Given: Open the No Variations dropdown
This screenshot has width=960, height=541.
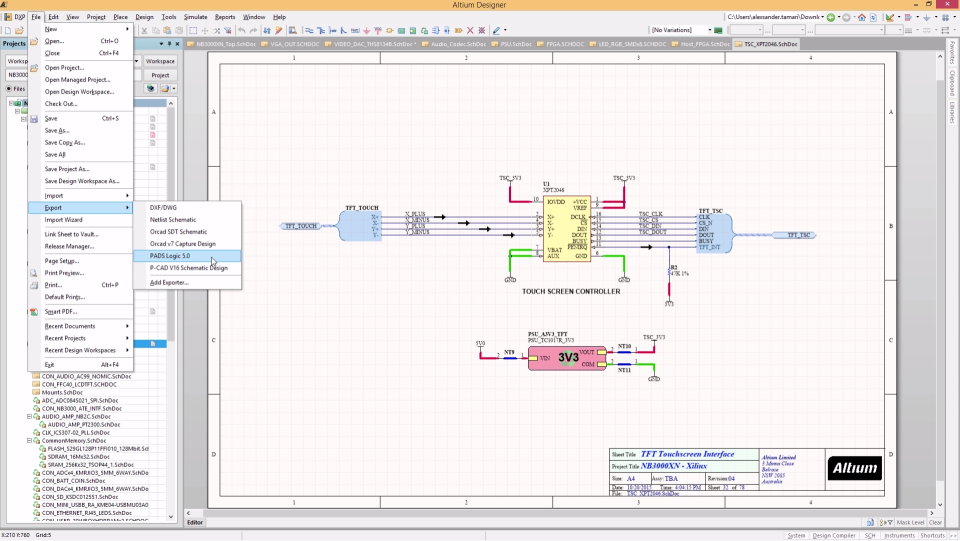Looking at the screenshot, I should 710,30.
